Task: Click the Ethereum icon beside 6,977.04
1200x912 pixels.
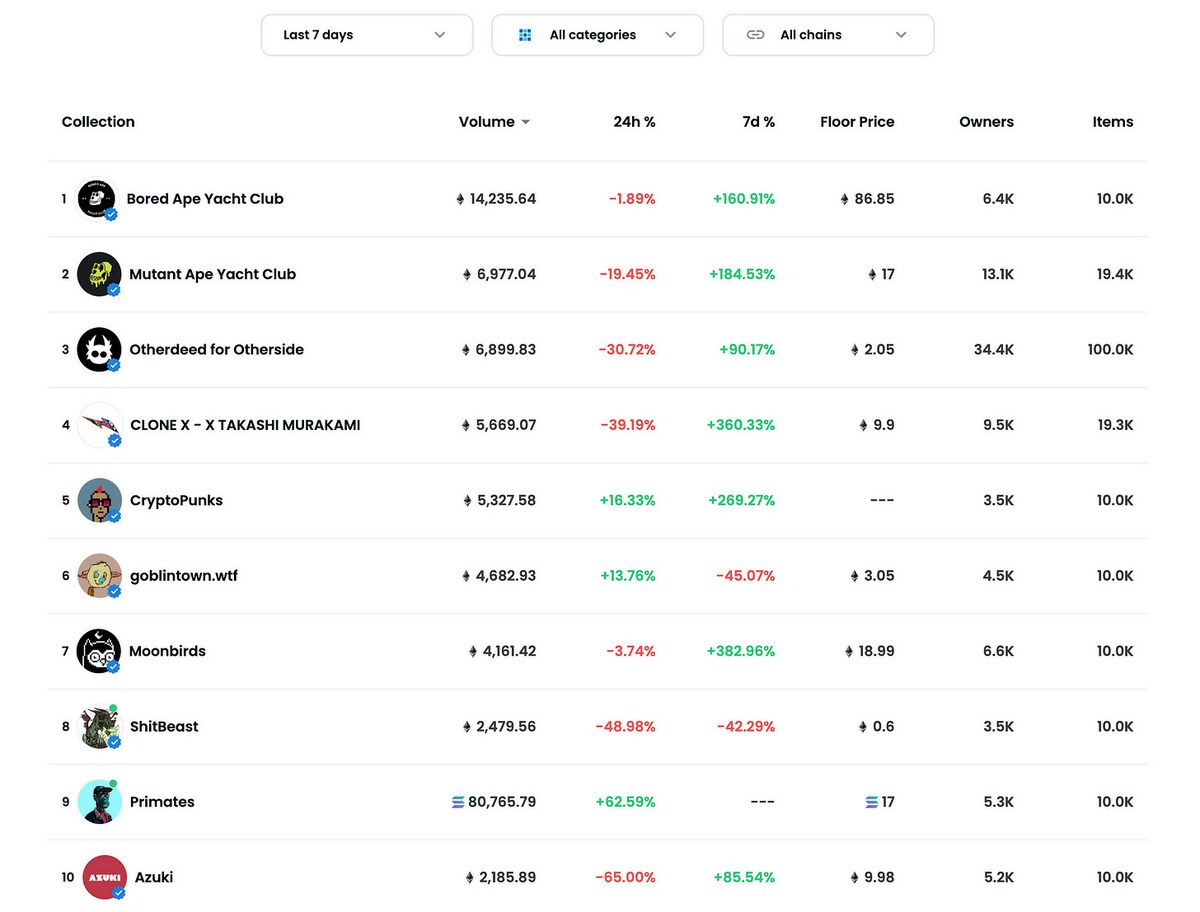Action: coord(466,275)
